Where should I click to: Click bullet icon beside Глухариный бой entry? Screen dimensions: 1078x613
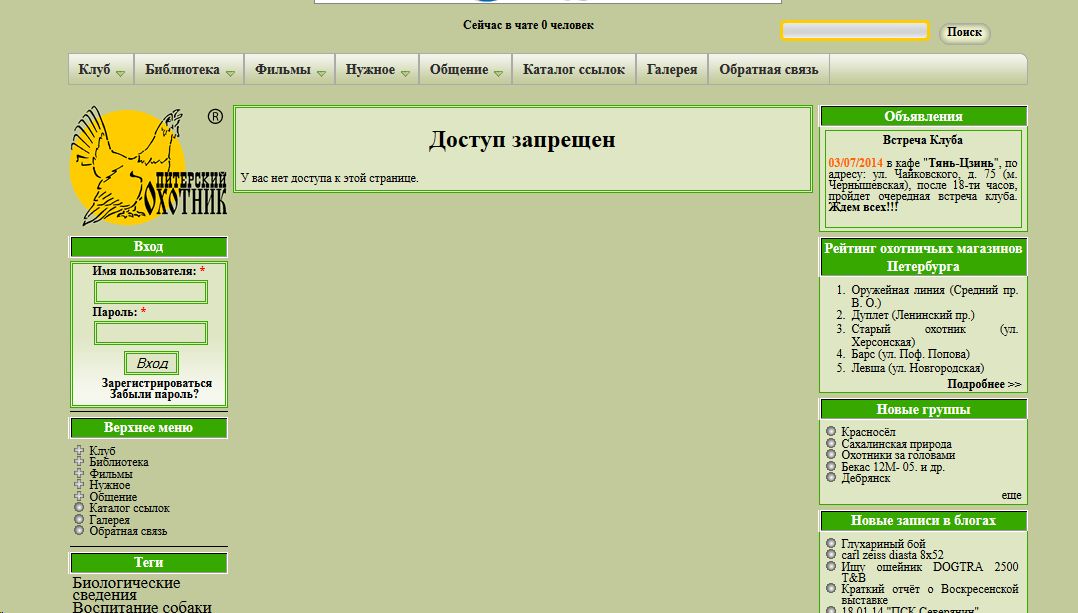tap(831, 544)
